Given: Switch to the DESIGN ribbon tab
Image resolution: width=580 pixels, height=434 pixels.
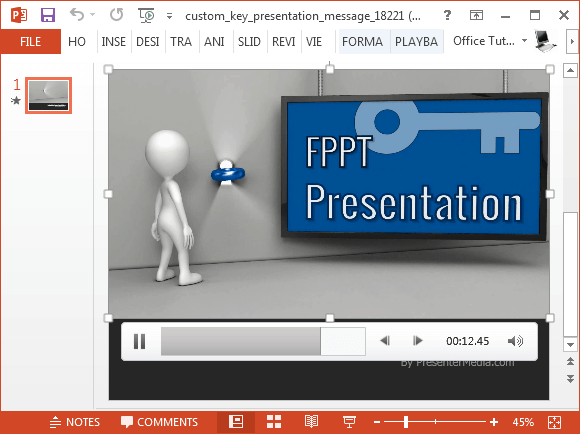Looking at the screenshot, I should [x=148, y=41].
